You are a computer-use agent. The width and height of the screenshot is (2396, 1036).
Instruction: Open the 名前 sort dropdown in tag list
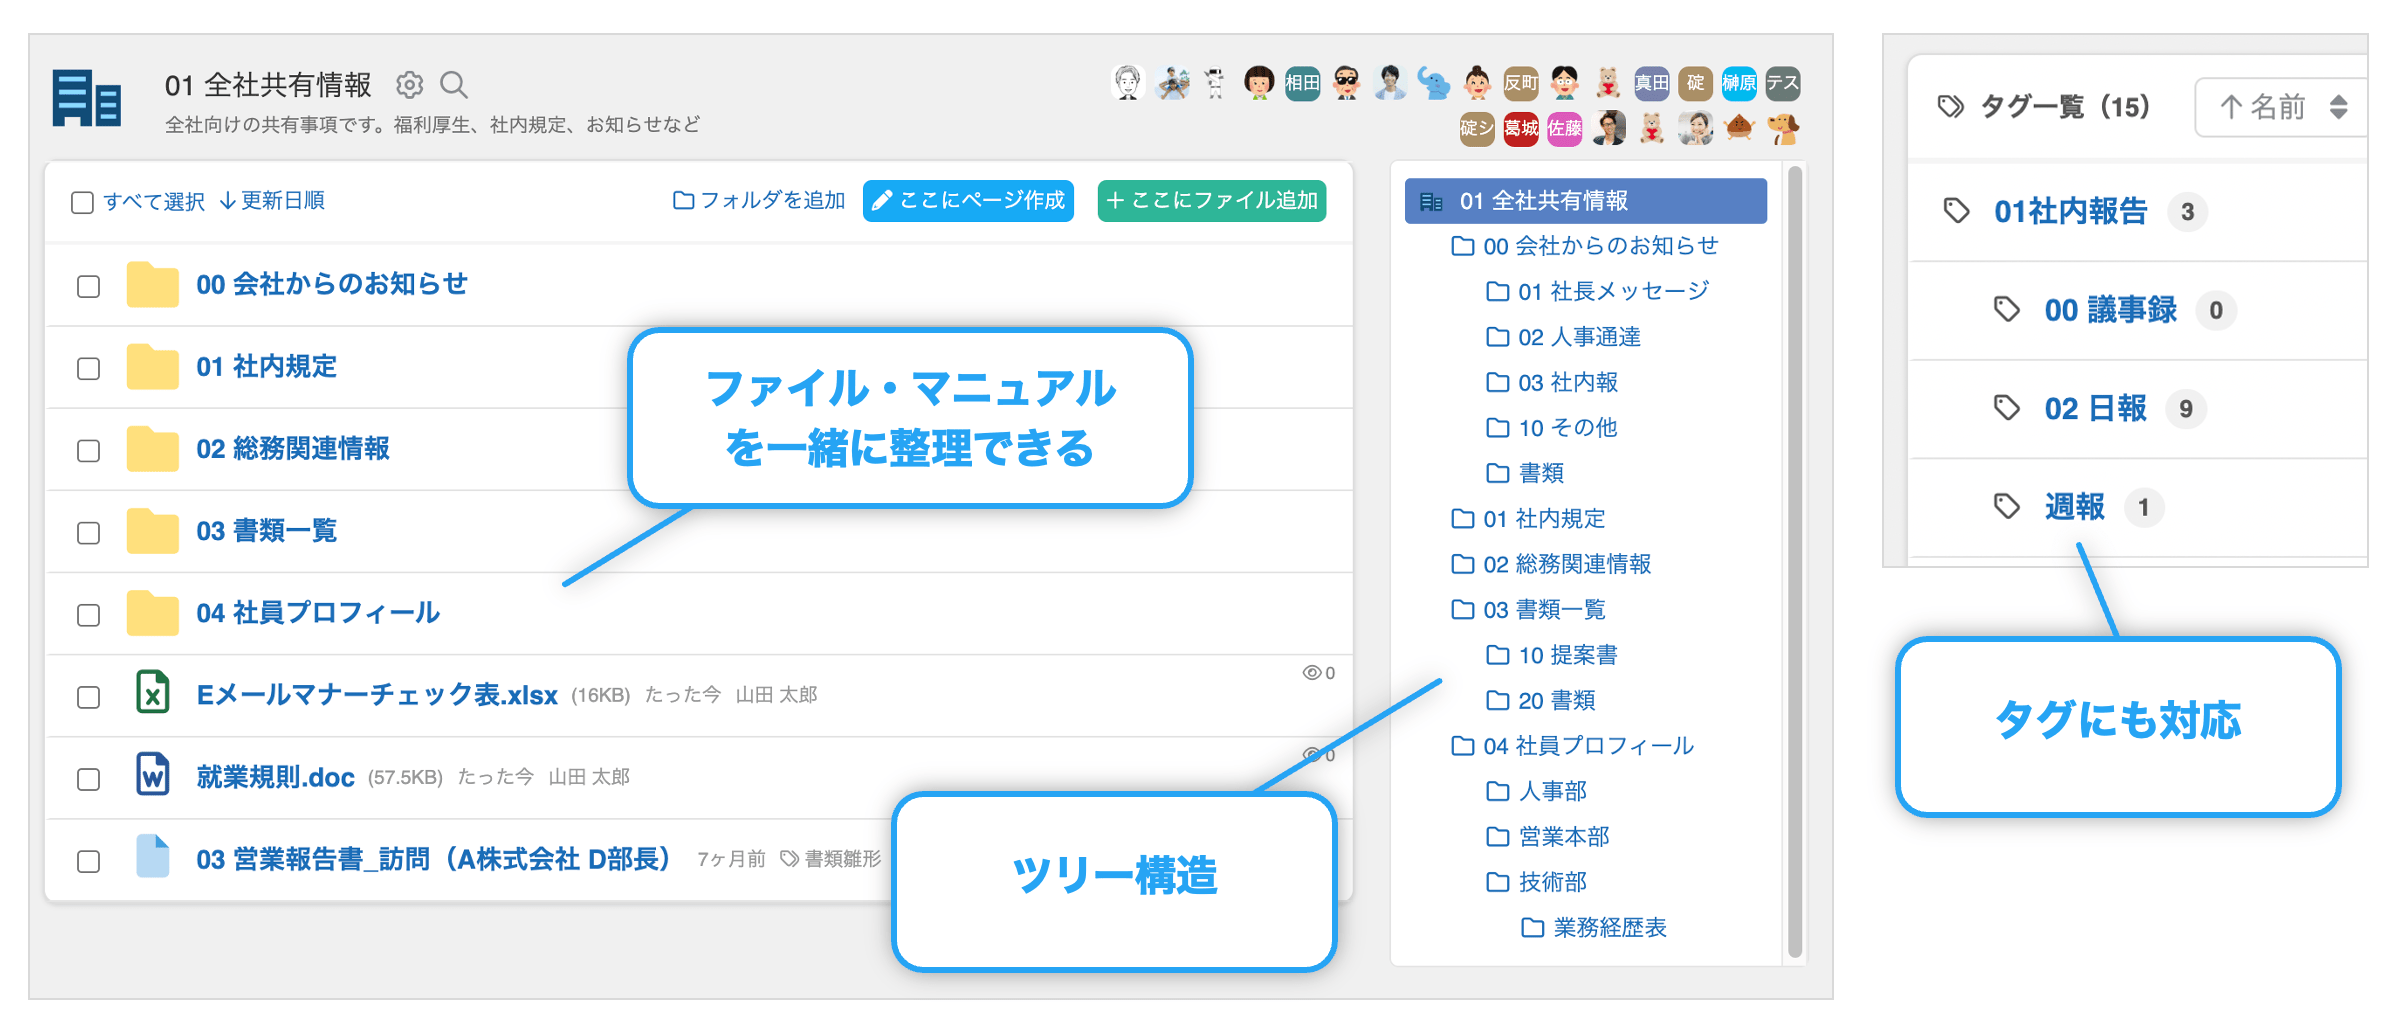(x=2282, y=107)
